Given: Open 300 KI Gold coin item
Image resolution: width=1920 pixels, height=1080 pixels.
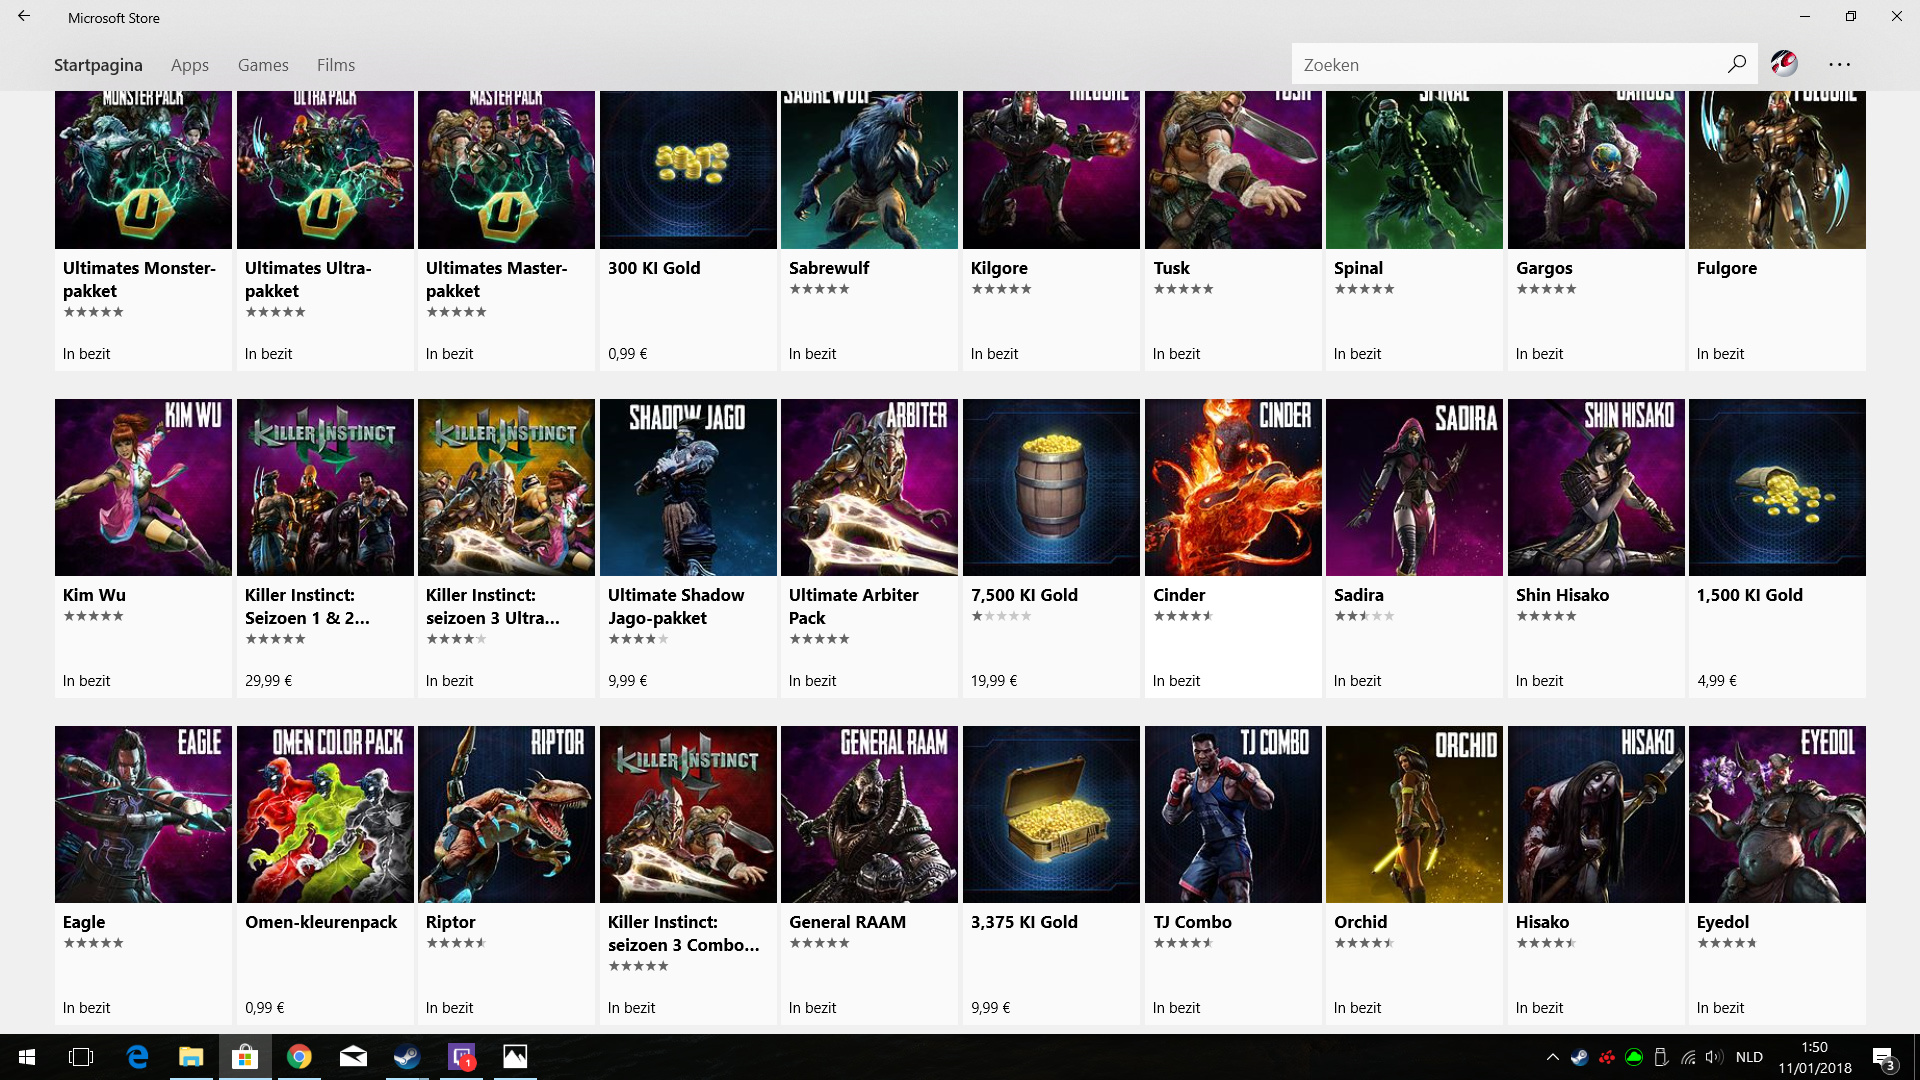Looking at the screenshot, I should point(688,231).
